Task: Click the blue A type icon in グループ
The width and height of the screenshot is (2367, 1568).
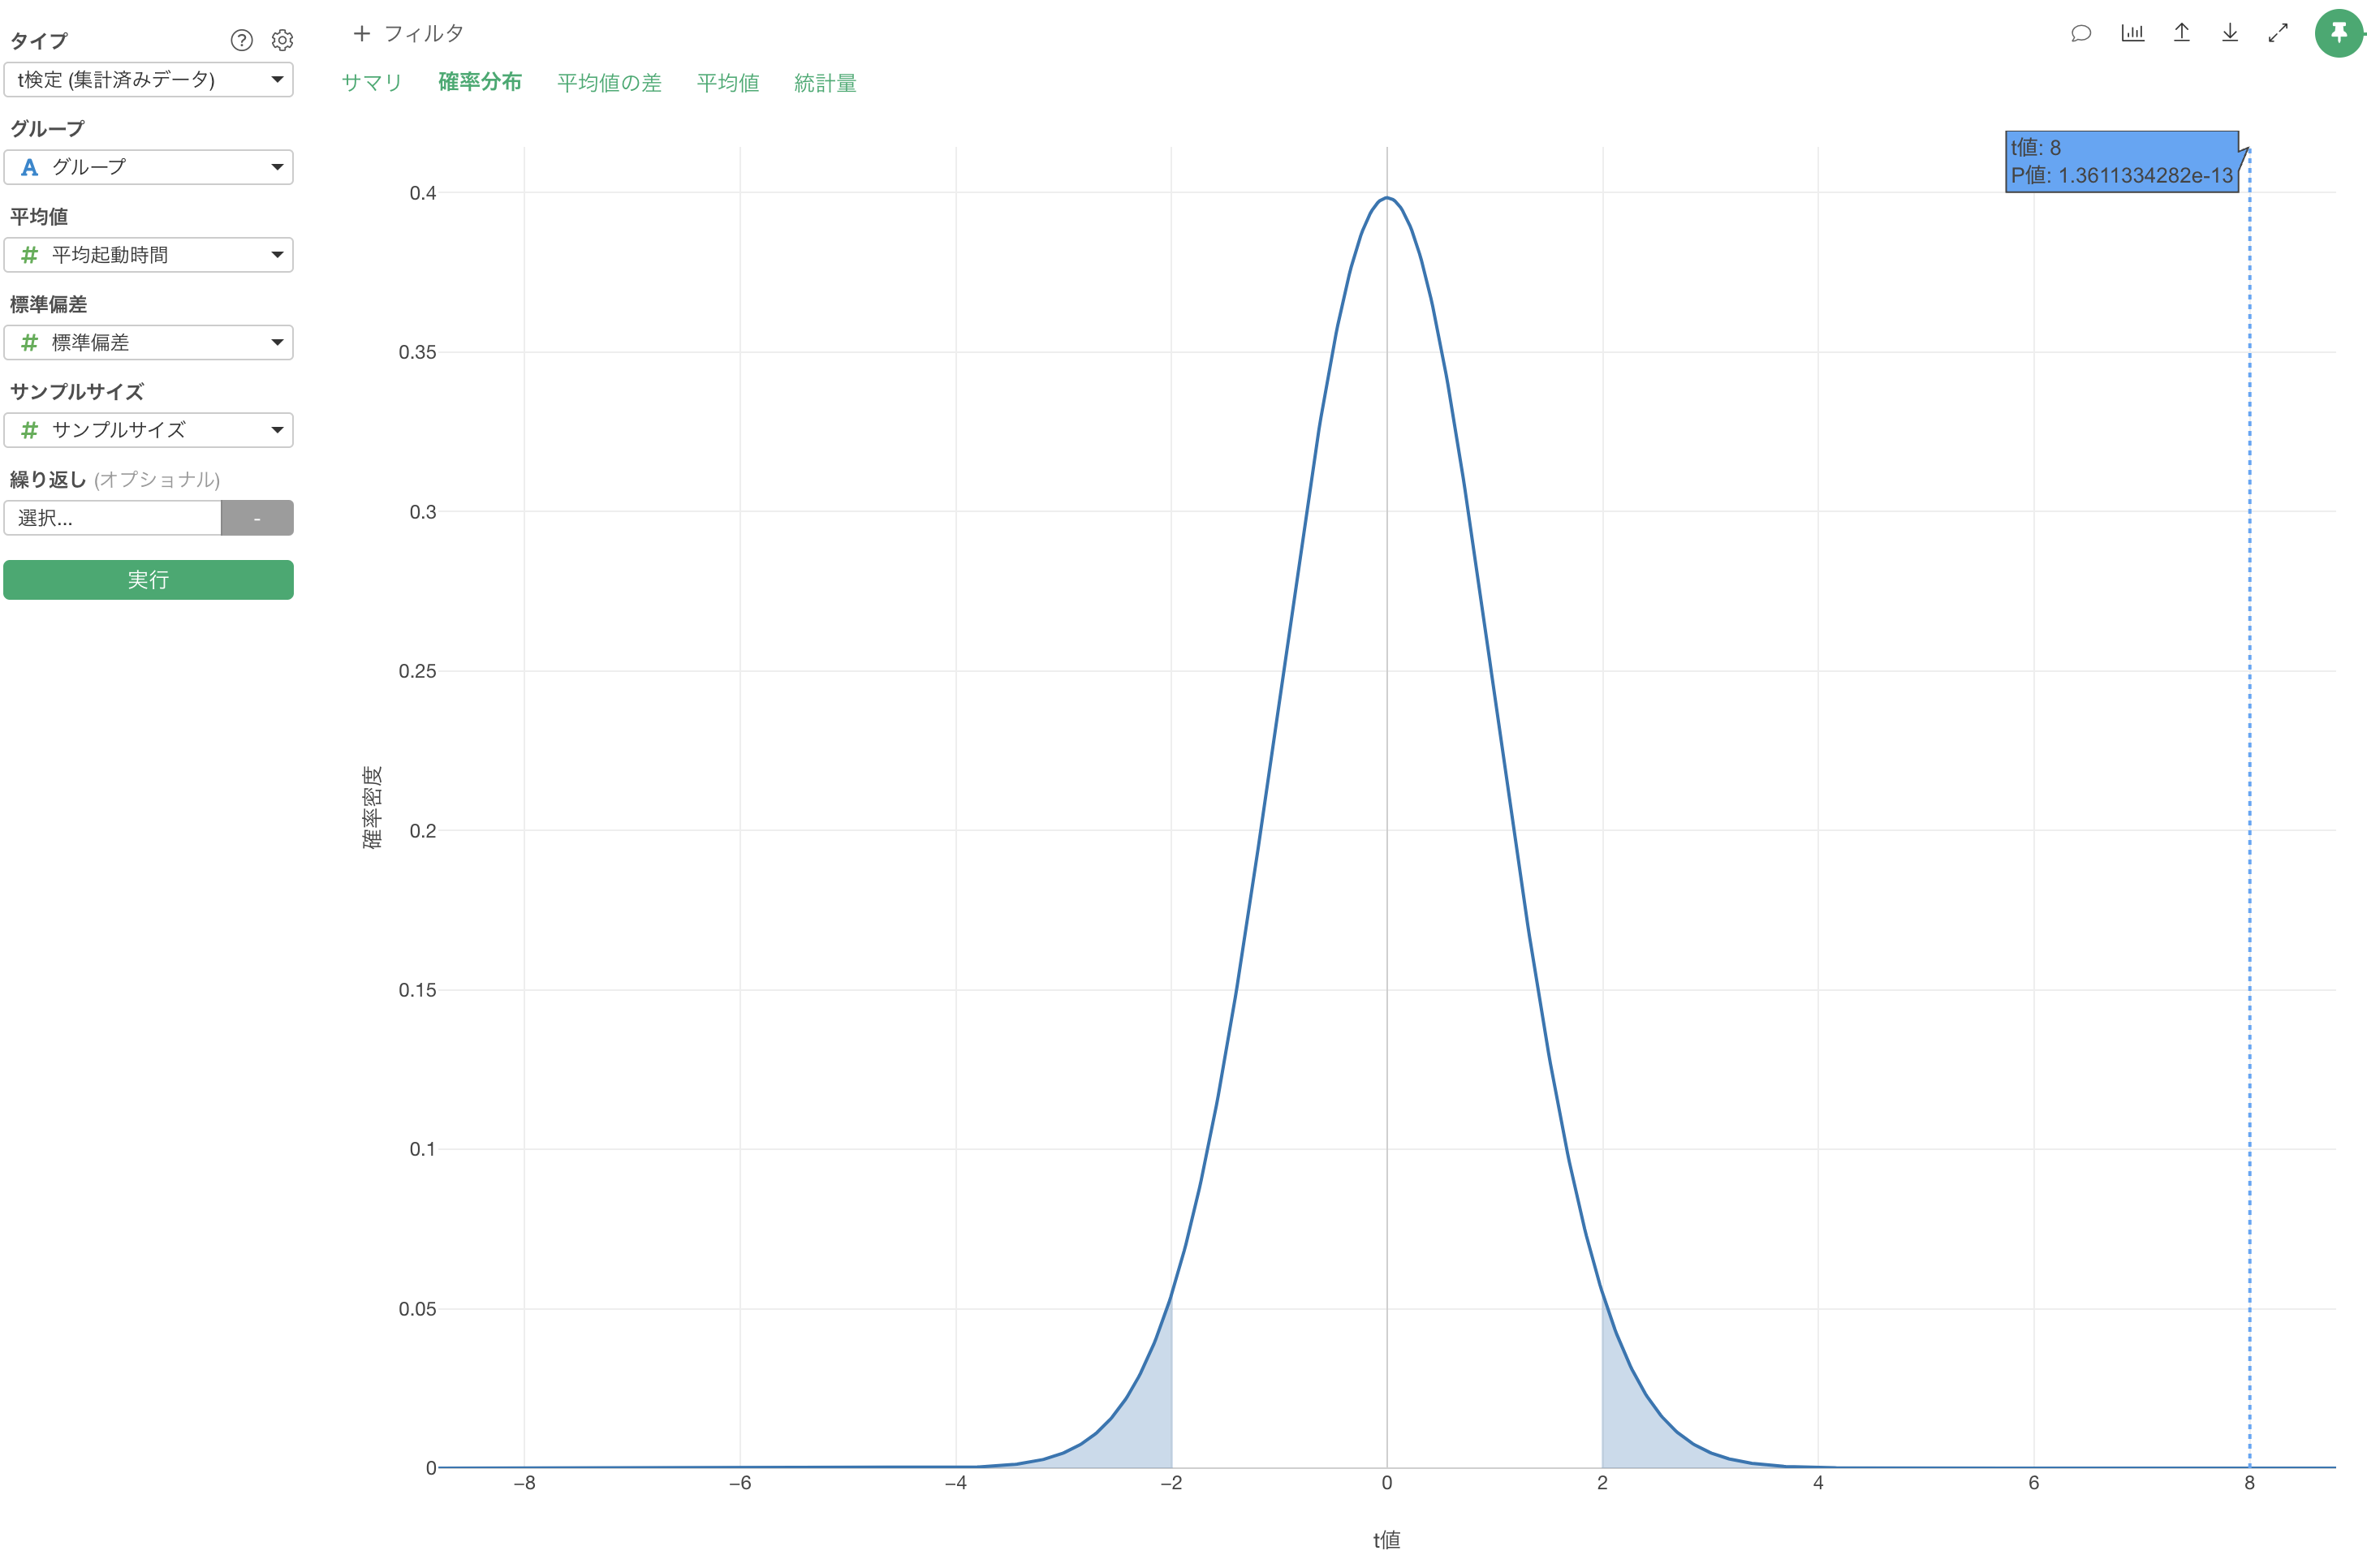Action: [30, 167]
